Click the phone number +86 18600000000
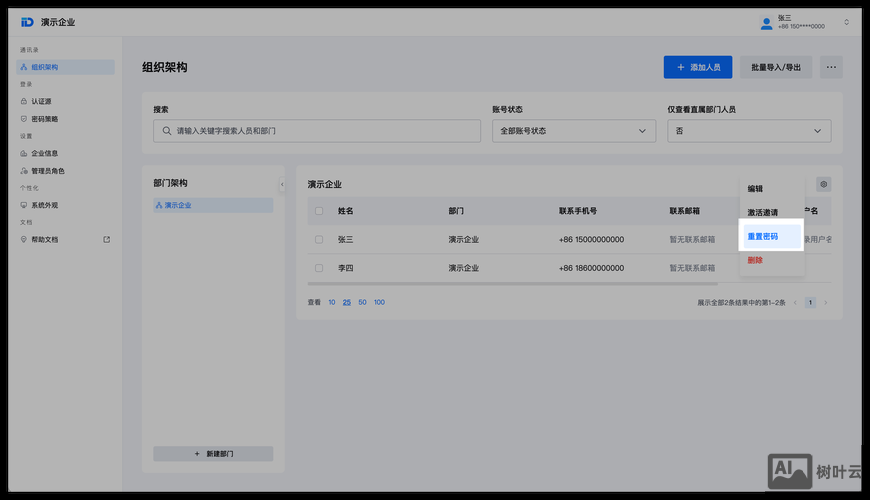 (x=591, y=268)
